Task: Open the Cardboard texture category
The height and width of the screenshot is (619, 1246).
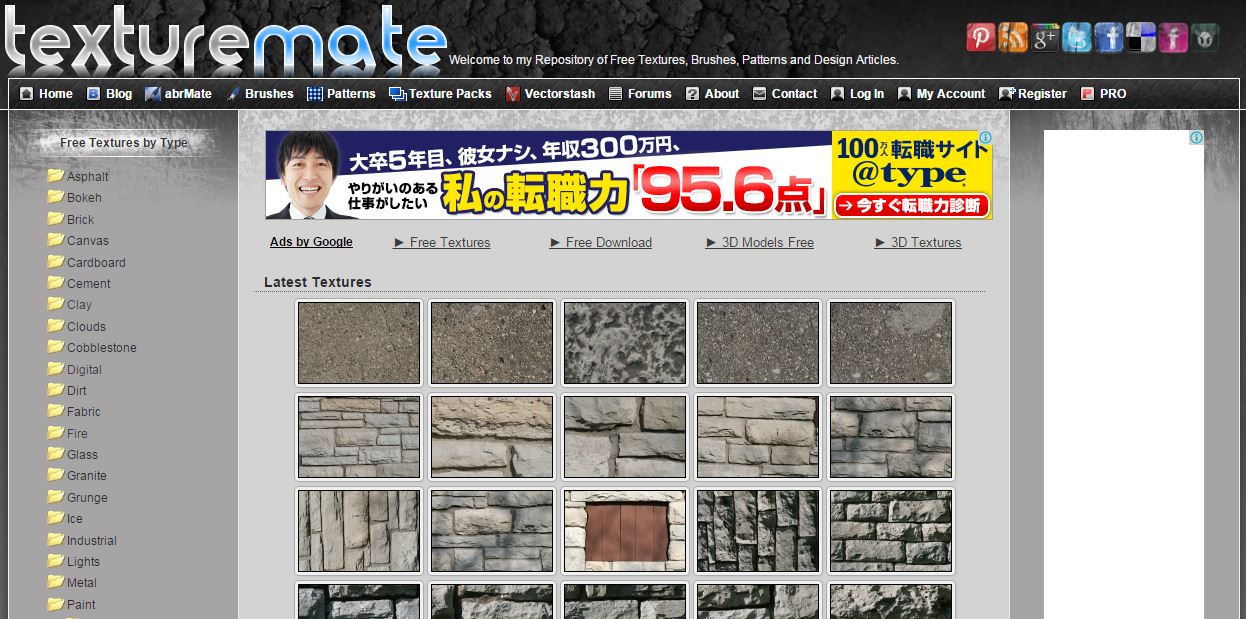Action: (96, 262)
